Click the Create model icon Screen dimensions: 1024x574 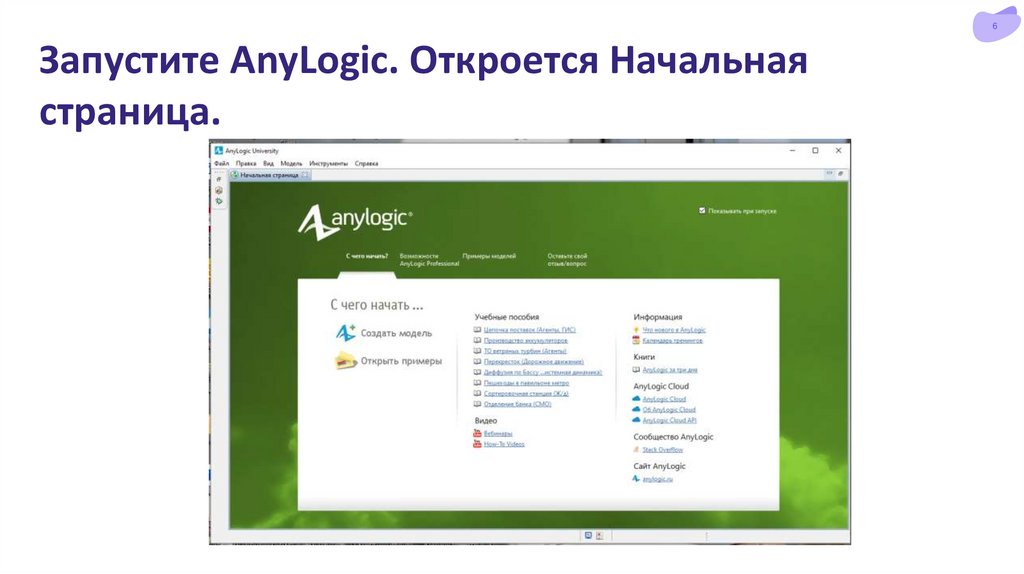[x=345, y=332]
